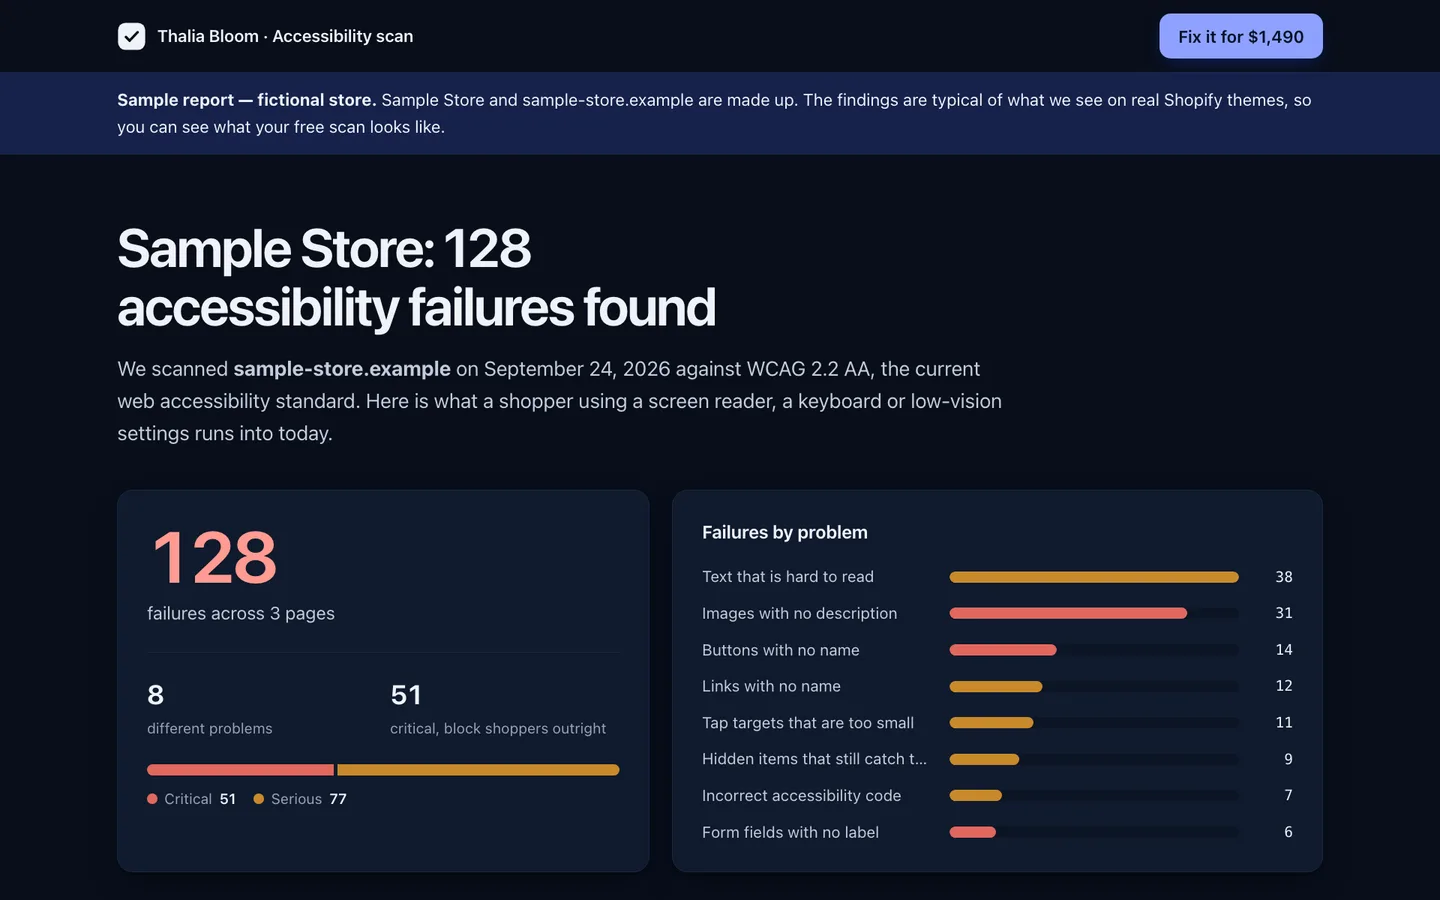This screenshot has height=900, width=1440.
Task: Click the 'Sample report — fictional store.' banner text
Action: click(247, 100)
